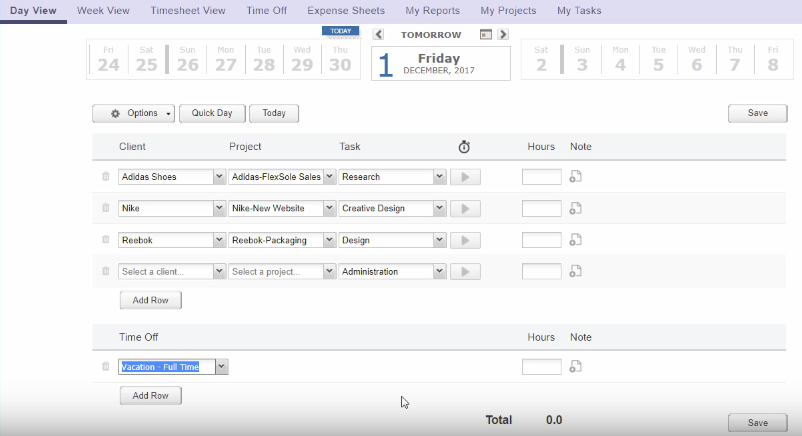Open the Vacation - Full Time dropdown
Screen dimensions: 802x436
coord(222,366)
